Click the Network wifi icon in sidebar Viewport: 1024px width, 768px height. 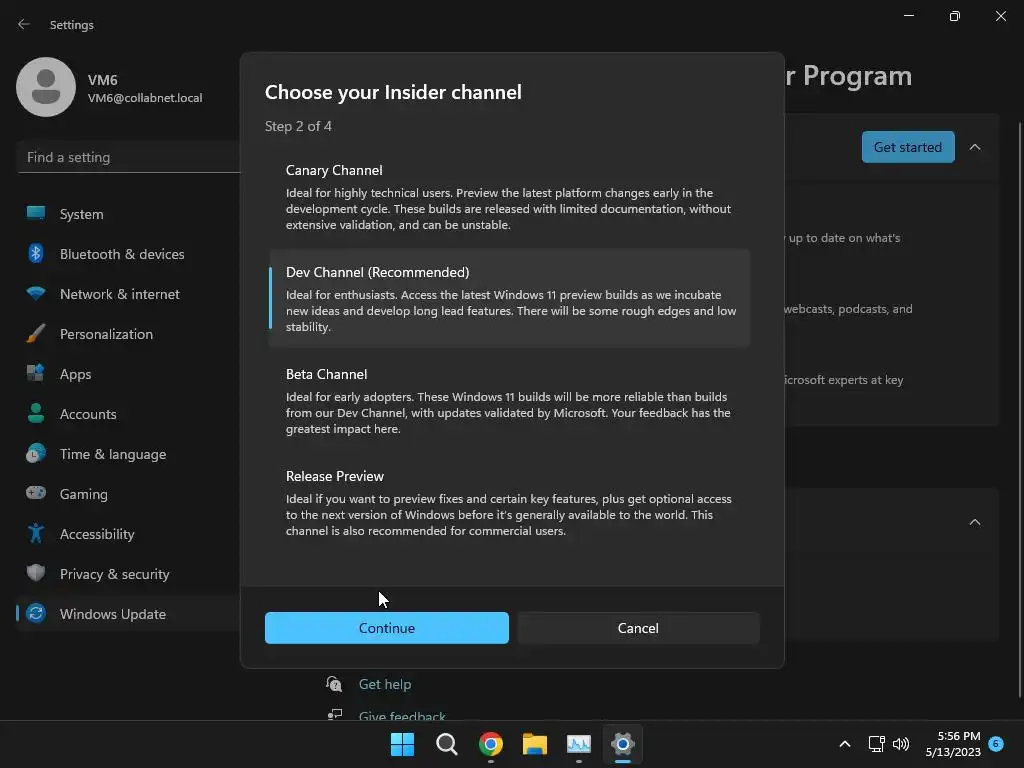click(36, 294)
